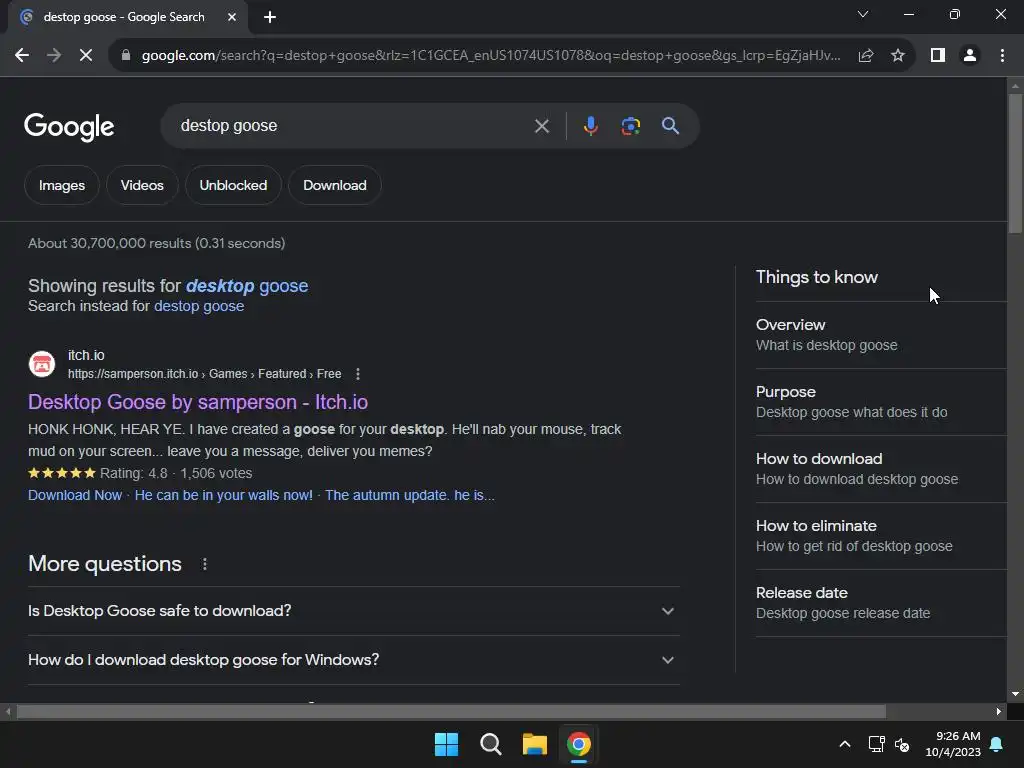Image resolution: width=1024 pixels, height=768 pixels.
Task: Filter results by Videos
Action: coord(142,185)
